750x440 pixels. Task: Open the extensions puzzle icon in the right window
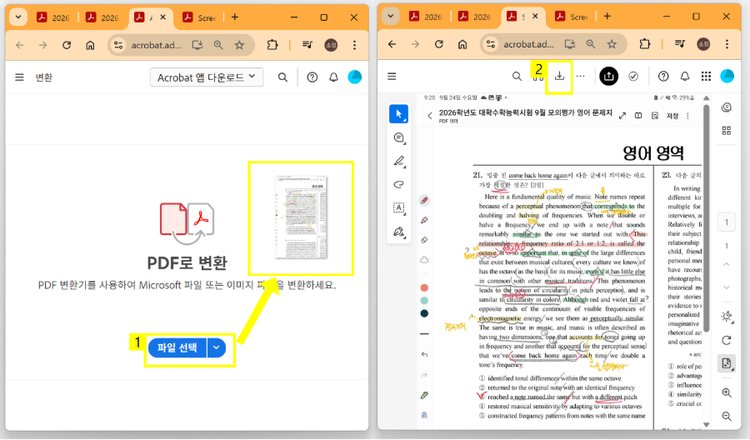(644, 44)
